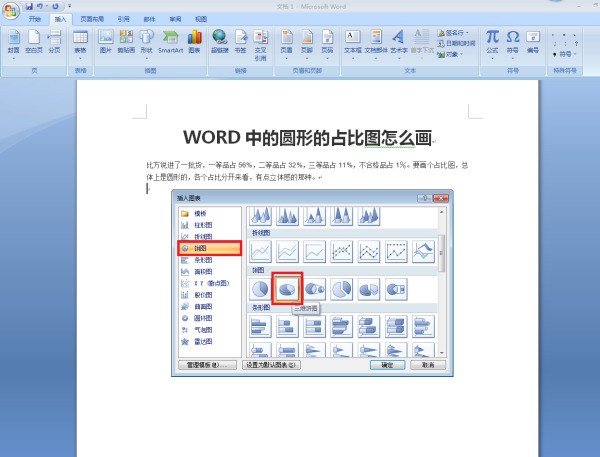The width and height of the screenshot is (600, 457).
Task: Switch to the 开始 (Home) tab
Action: (x=36, y=18)
